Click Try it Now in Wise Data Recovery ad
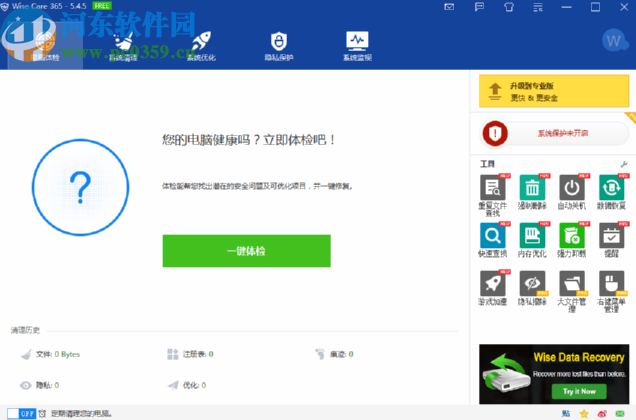The image size is (636, 420). tap(579, 391)
